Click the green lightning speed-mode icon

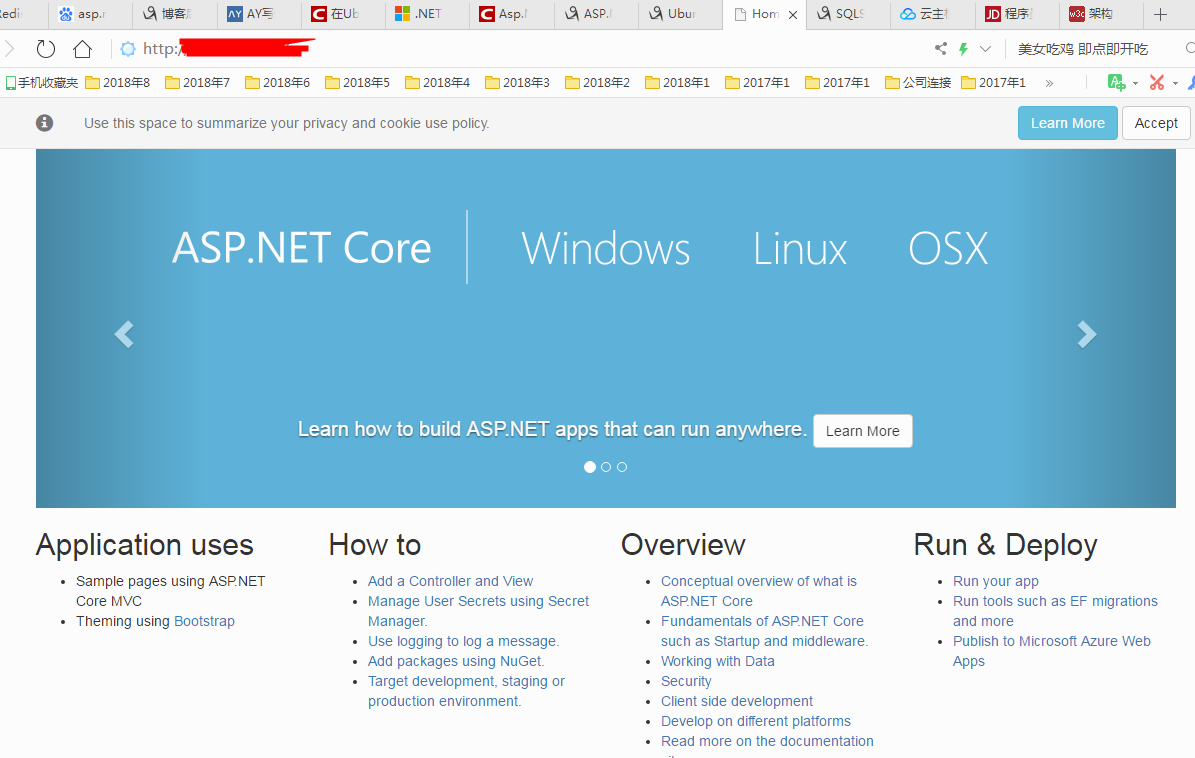963,49
